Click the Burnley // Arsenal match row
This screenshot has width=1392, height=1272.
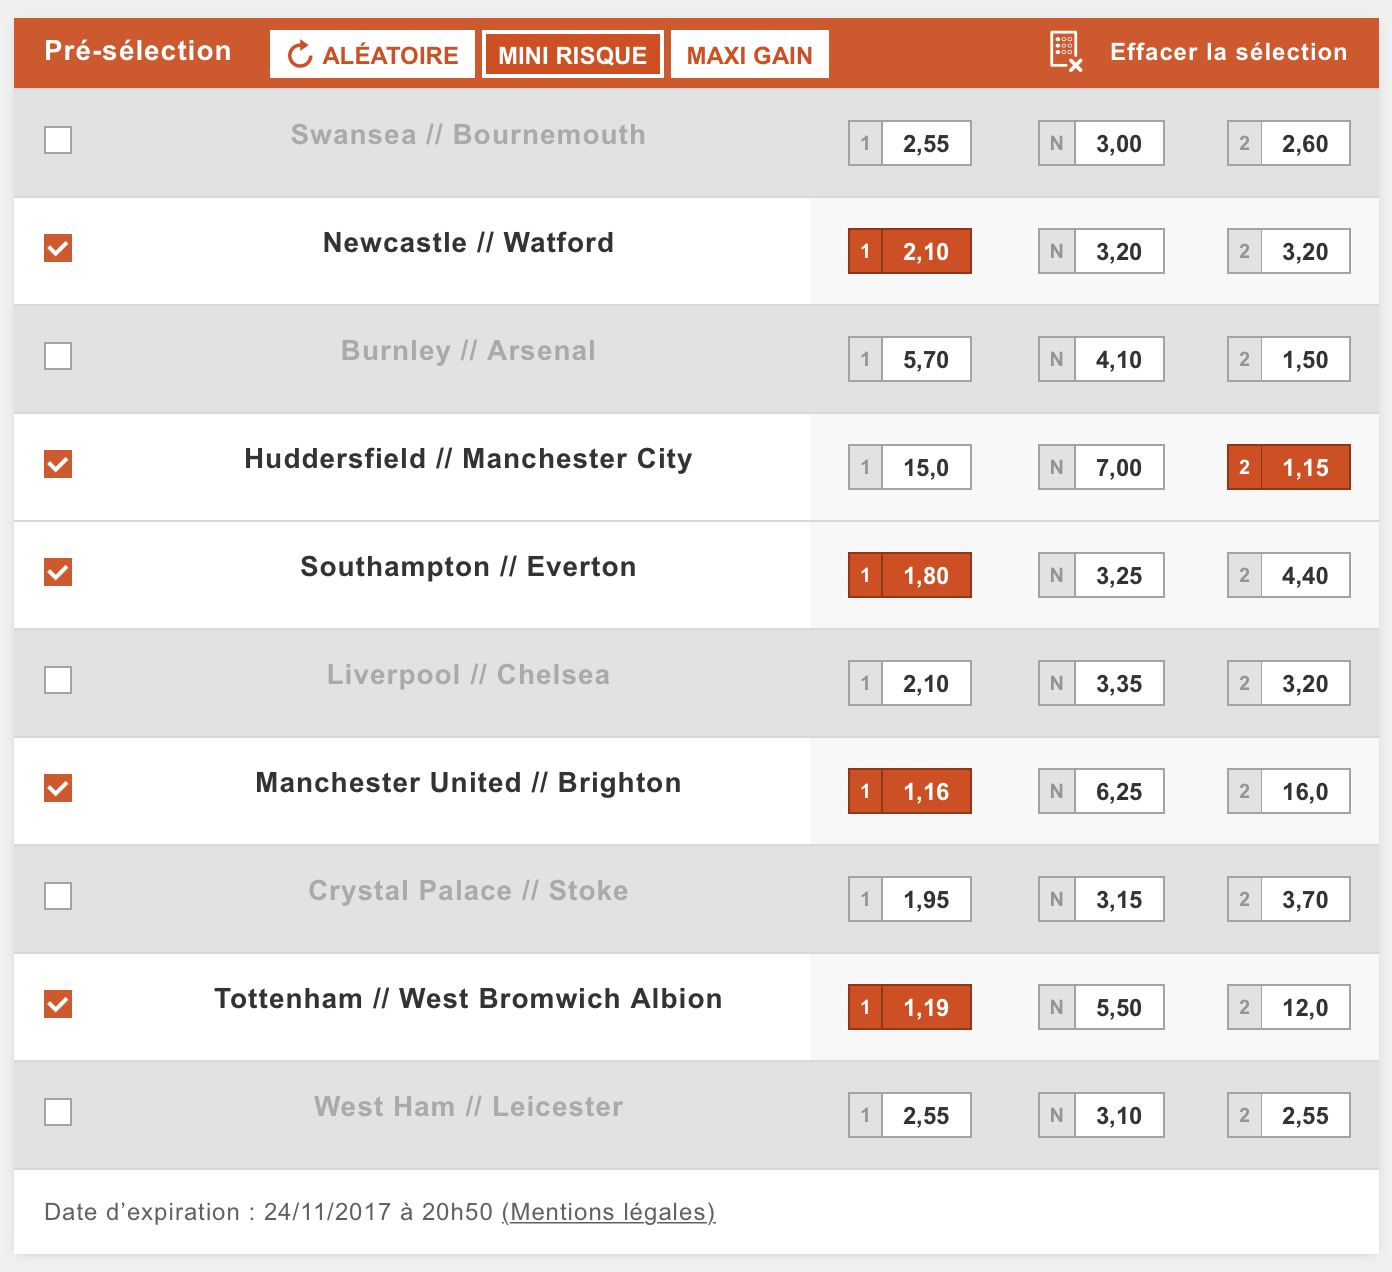tap(468, 351)
